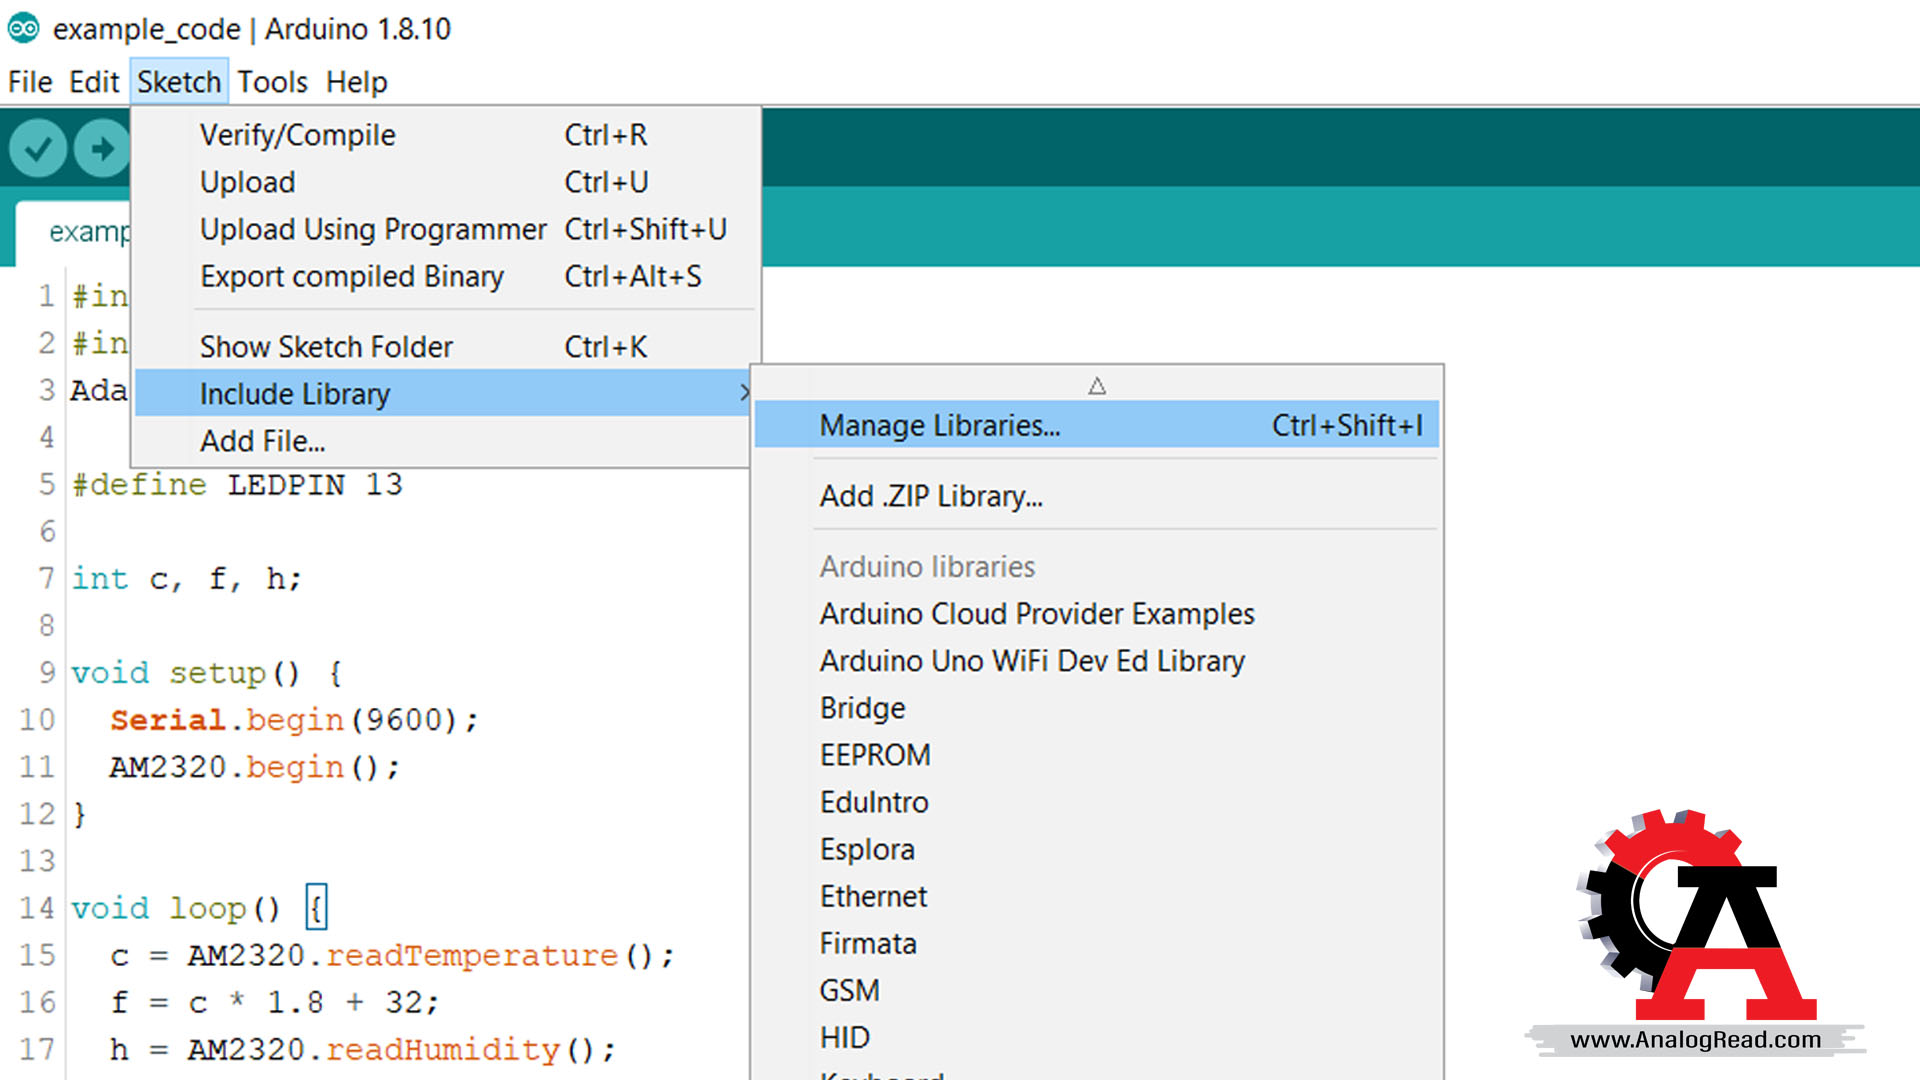Image resolution: width=1920 pixels, height=1080 pixels.
Task: Include the Esplora library
Action: tap(1096, 849)
